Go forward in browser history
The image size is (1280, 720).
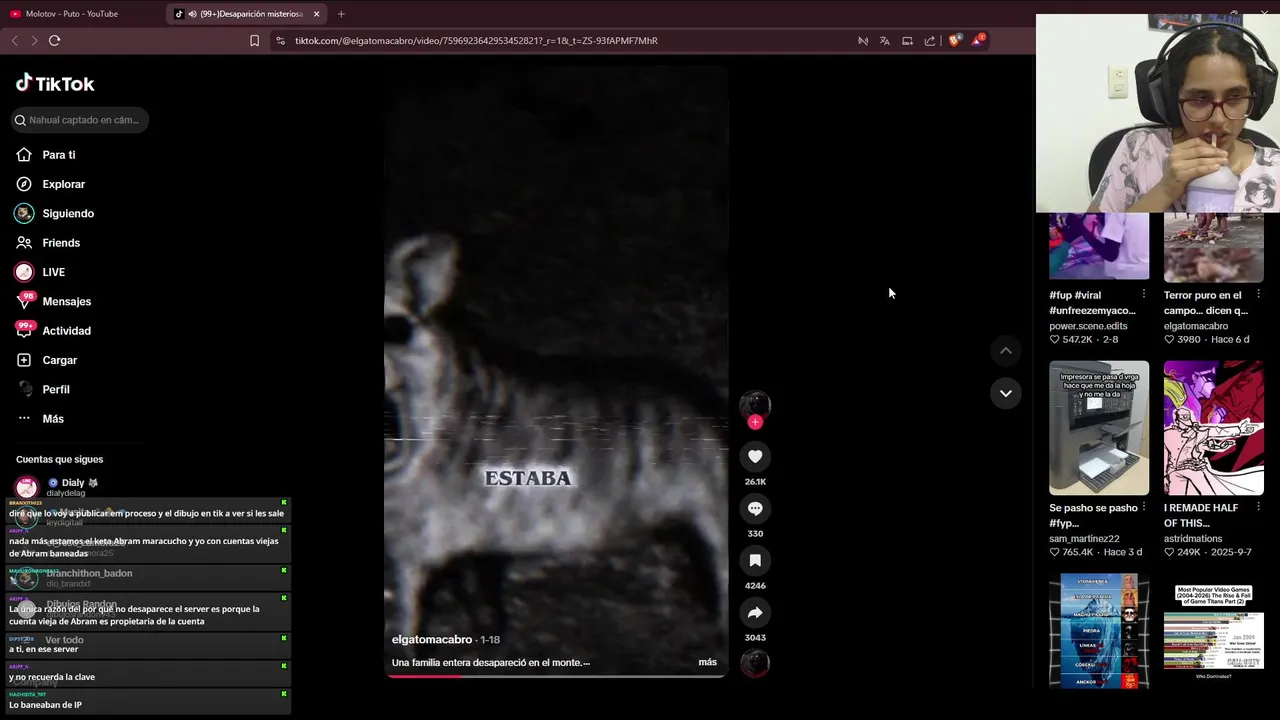[34, 41]
